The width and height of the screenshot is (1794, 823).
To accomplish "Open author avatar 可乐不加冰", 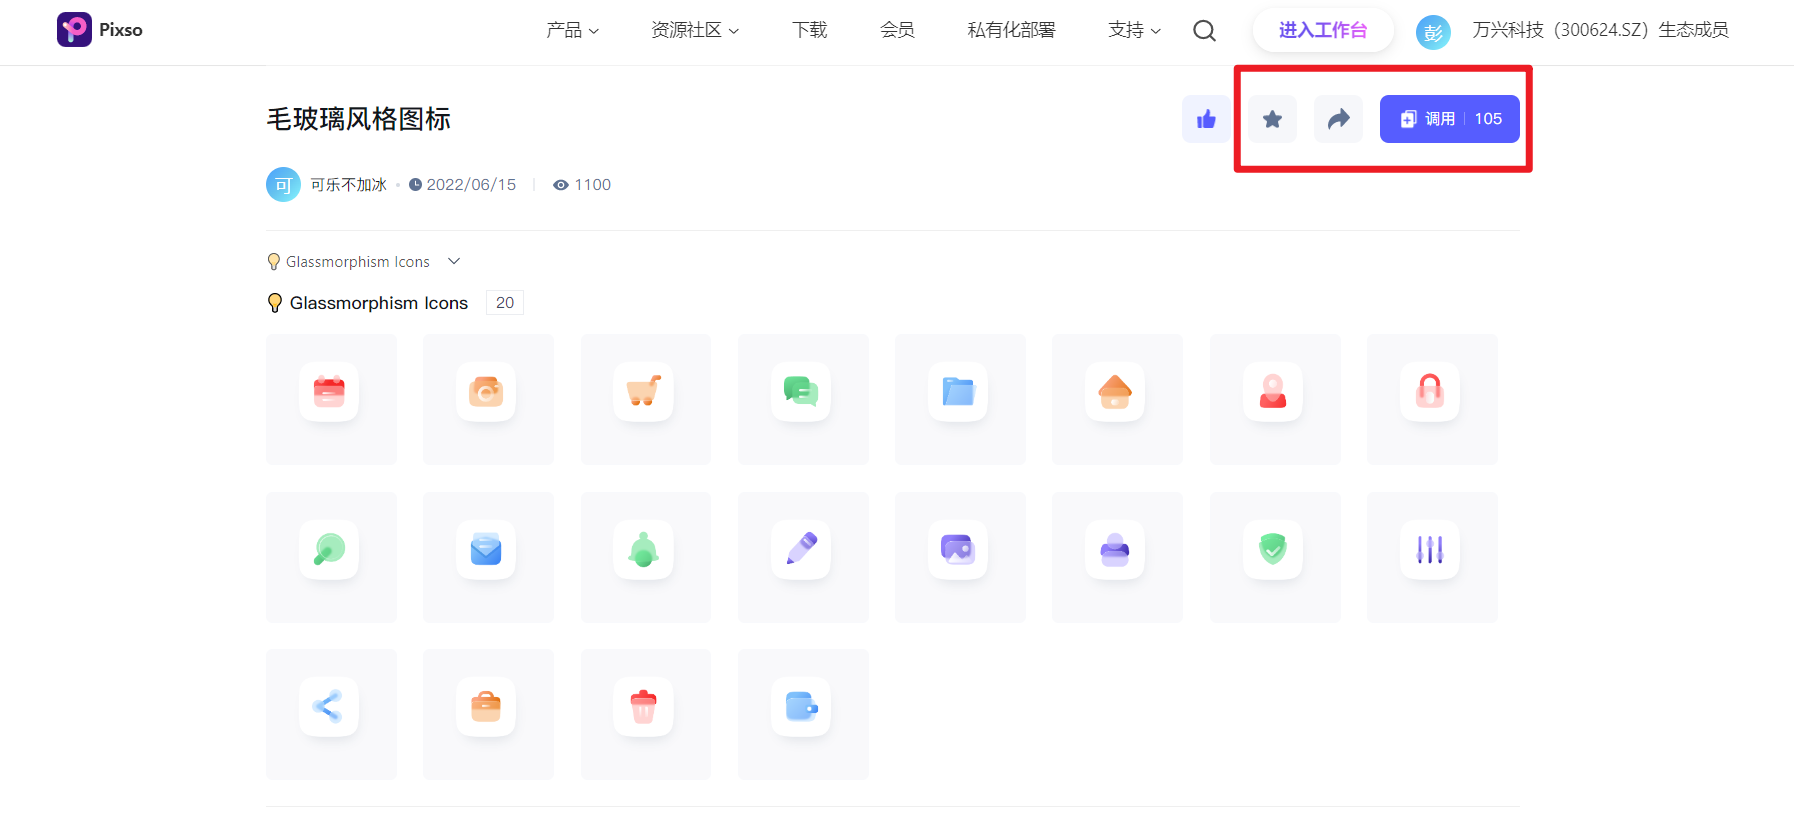I will pos(283,185).
